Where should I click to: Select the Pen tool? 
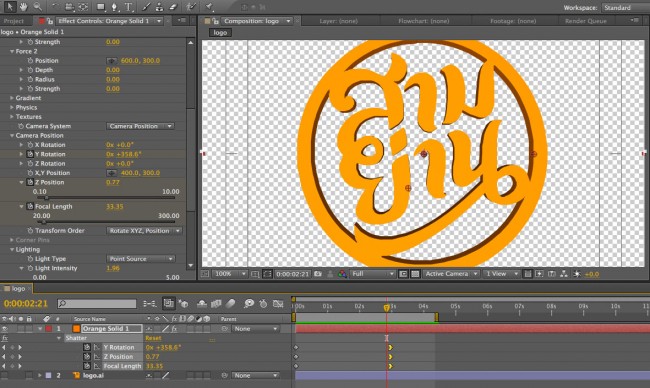[x=114, y=7]
